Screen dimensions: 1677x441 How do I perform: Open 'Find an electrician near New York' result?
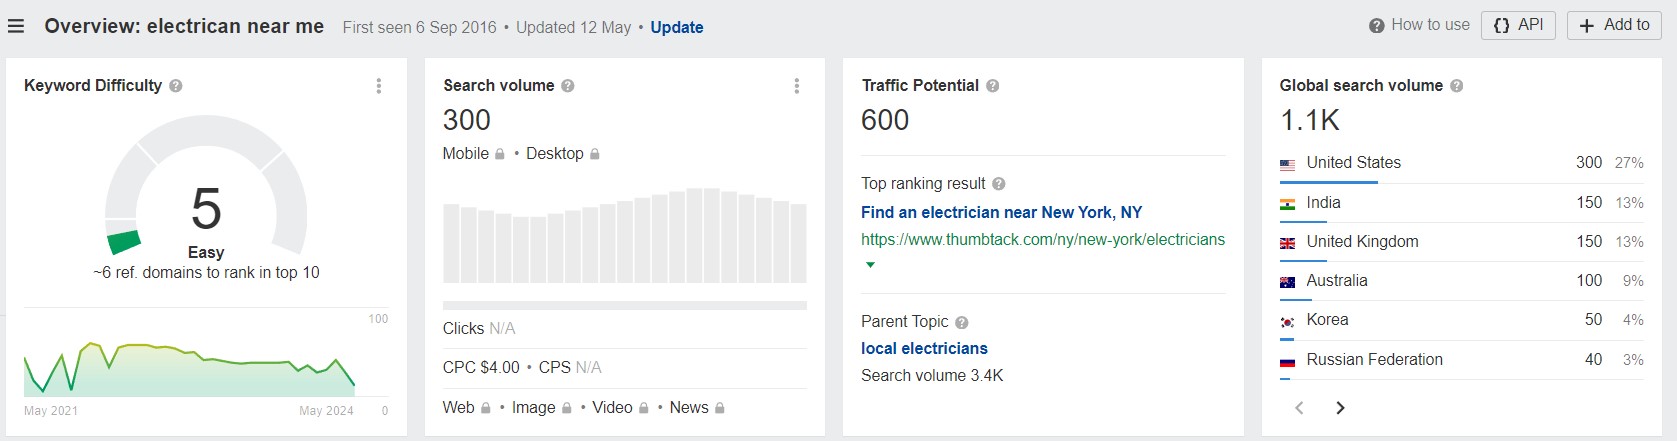(1001, 212)
